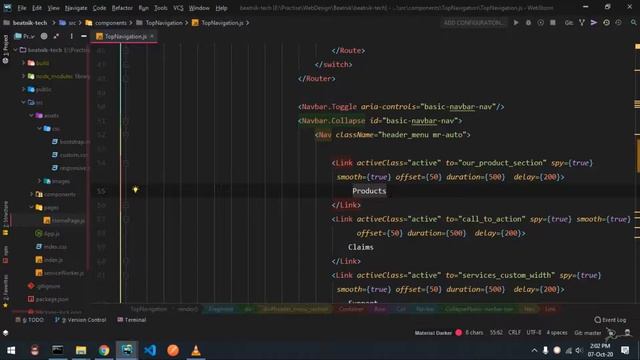Click the 4 spaces indent status item
The height and width of the screenshot is (360, 640).
pyautogui.click(x=557, y=333)
